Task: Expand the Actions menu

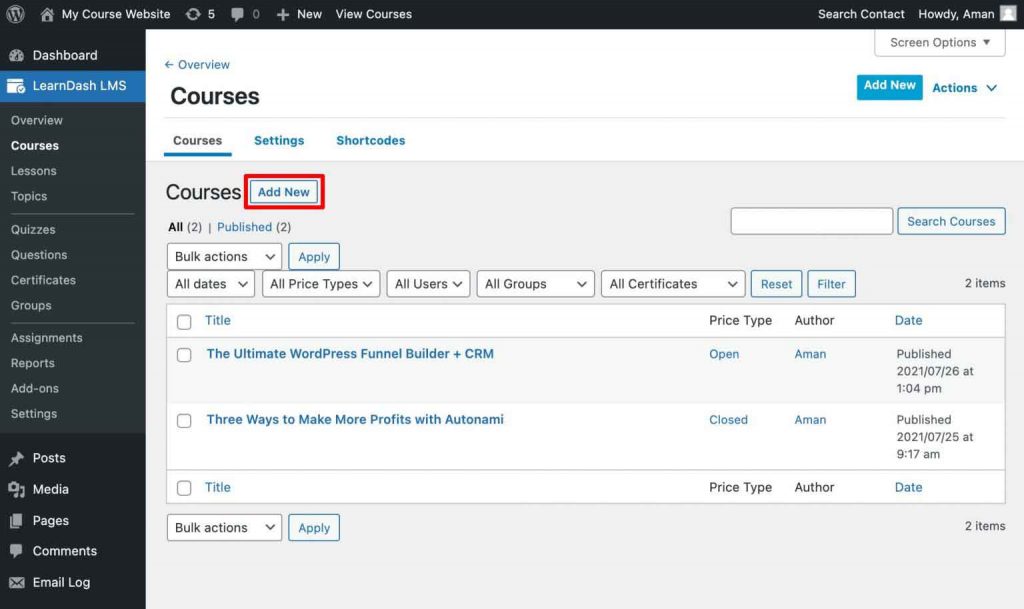Action: (x=965, y=87)
